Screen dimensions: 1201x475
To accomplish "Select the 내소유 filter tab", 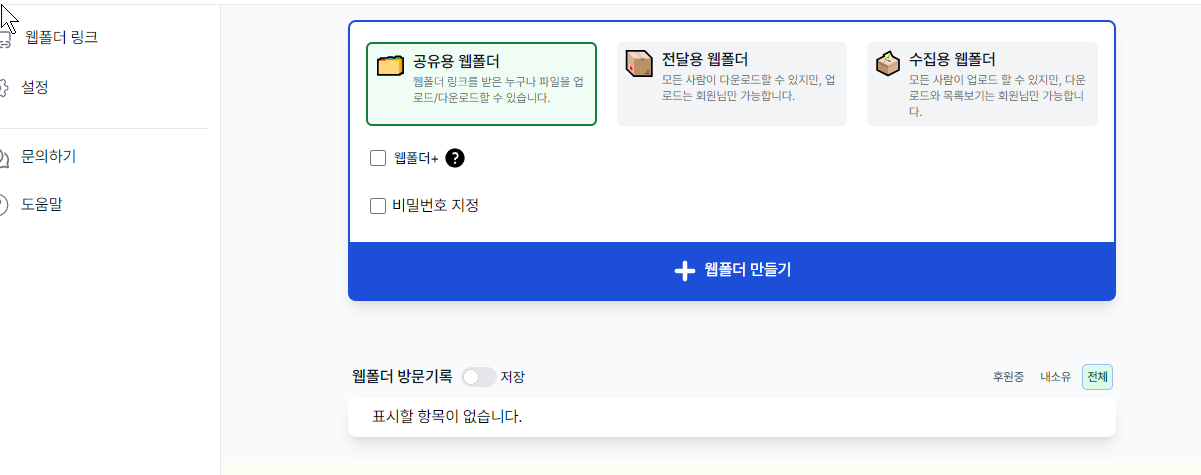I will tap(1055, 377).
